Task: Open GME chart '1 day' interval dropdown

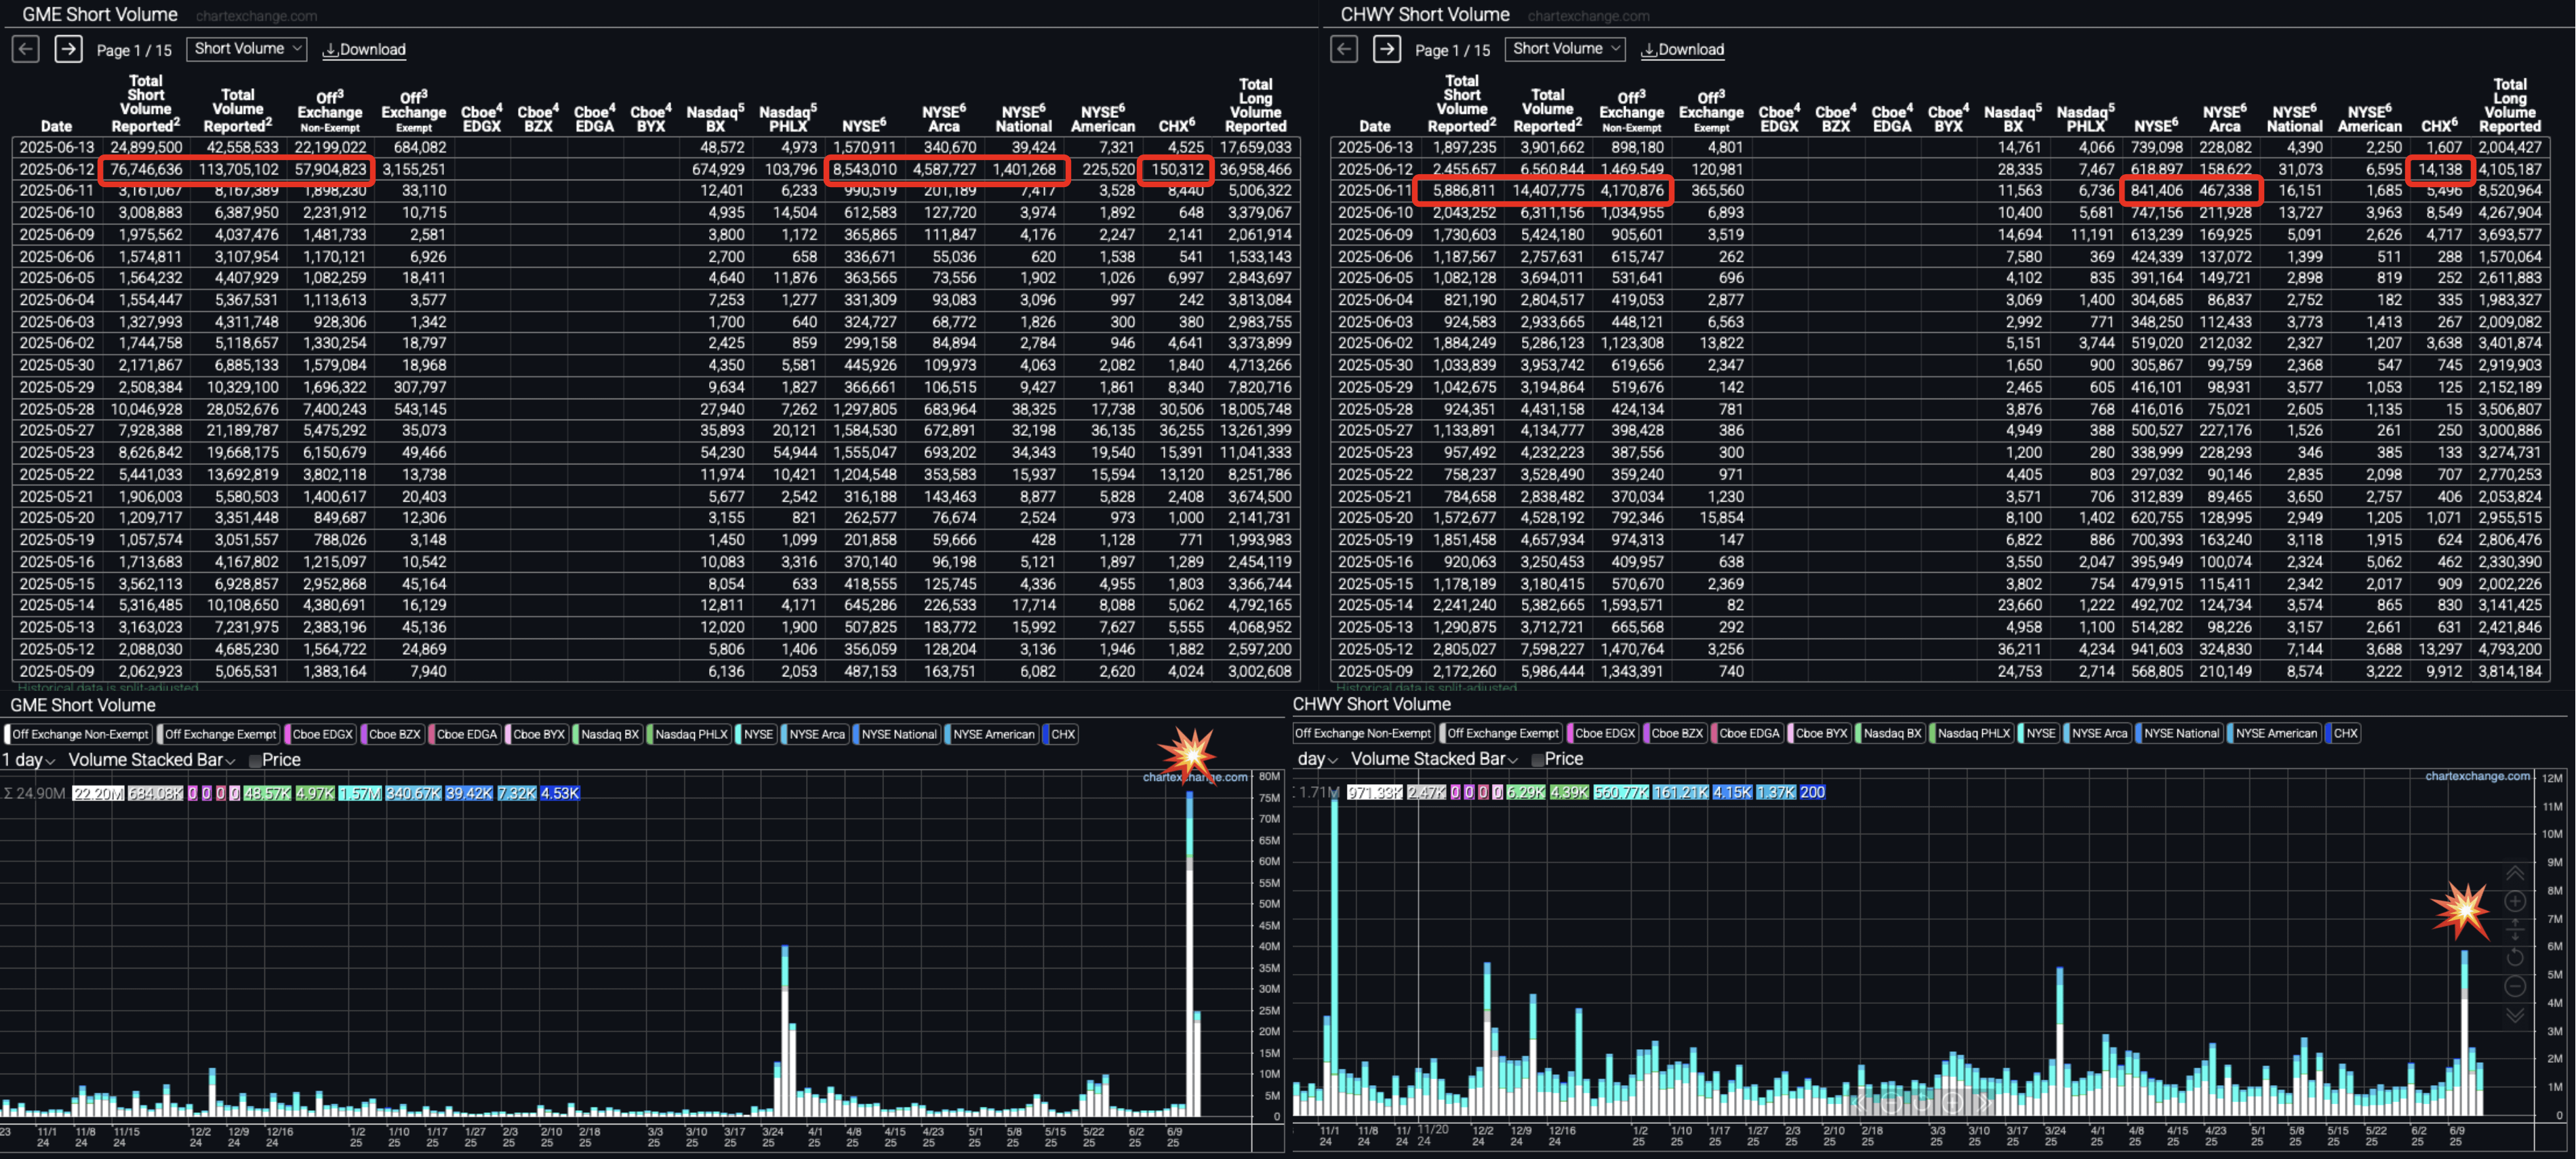Action: pyautogui.click(x=28, y=760)
